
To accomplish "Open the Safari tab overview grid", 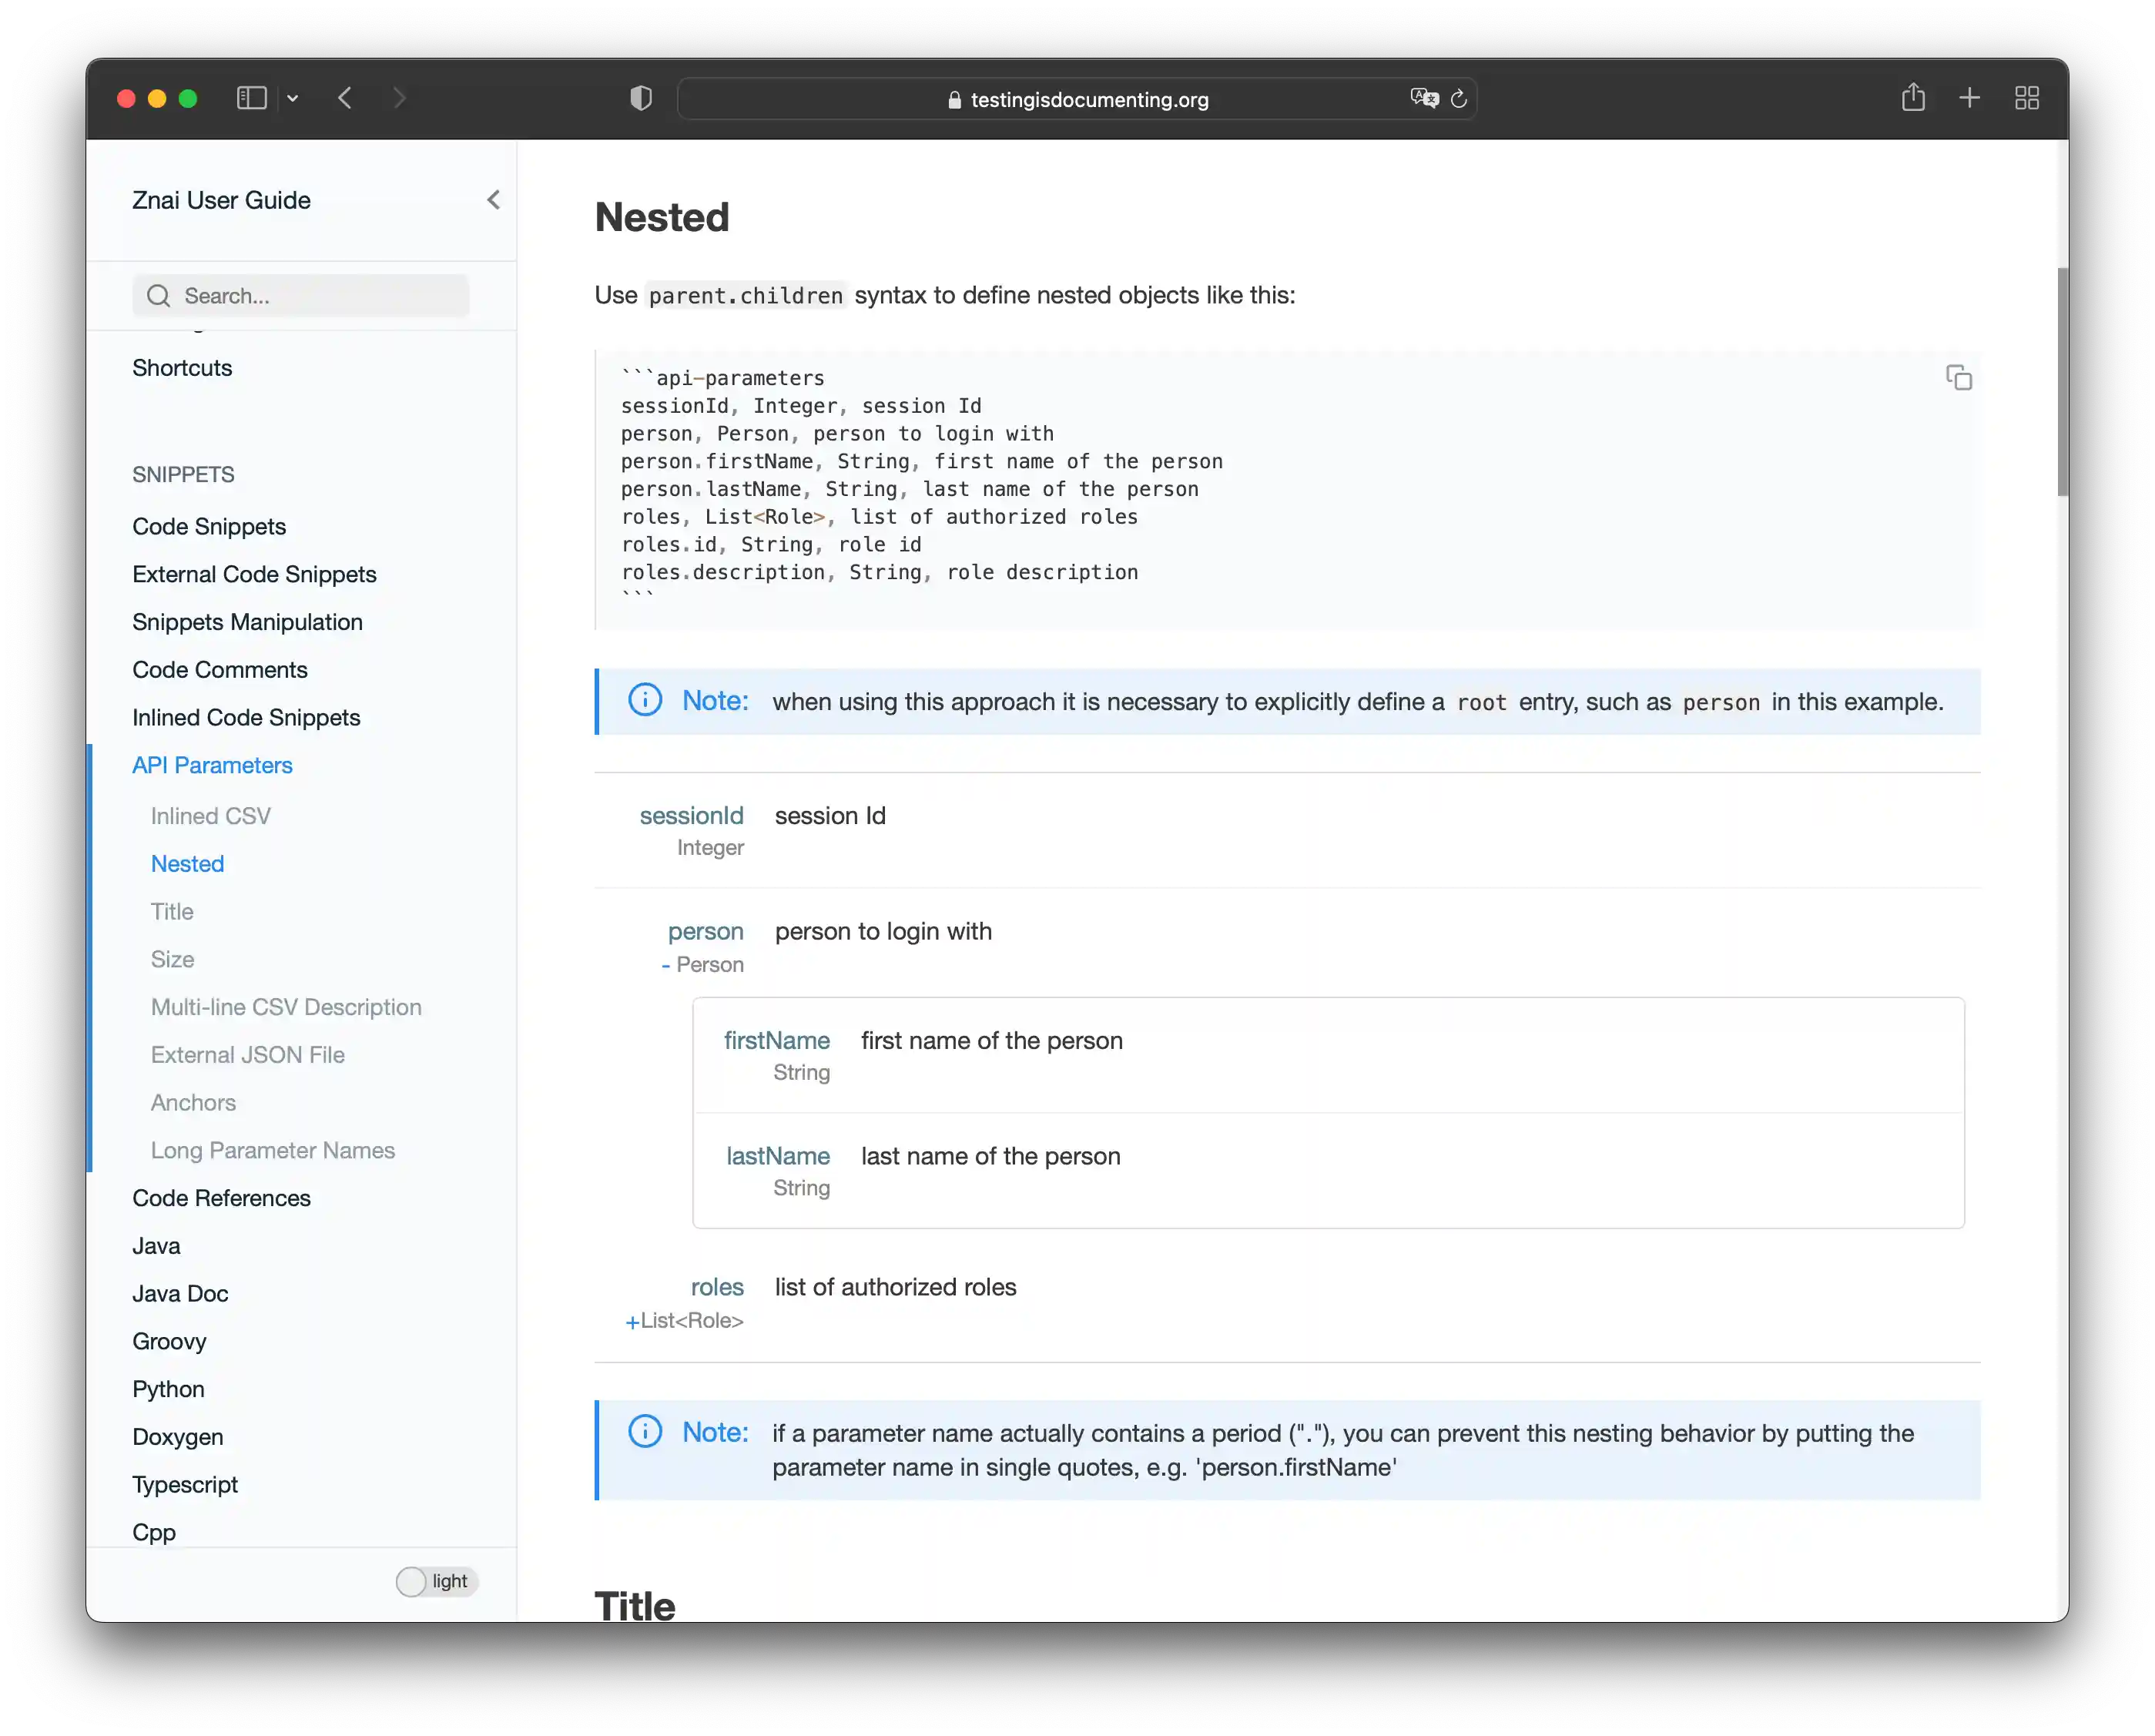I will pos(2027,97).
